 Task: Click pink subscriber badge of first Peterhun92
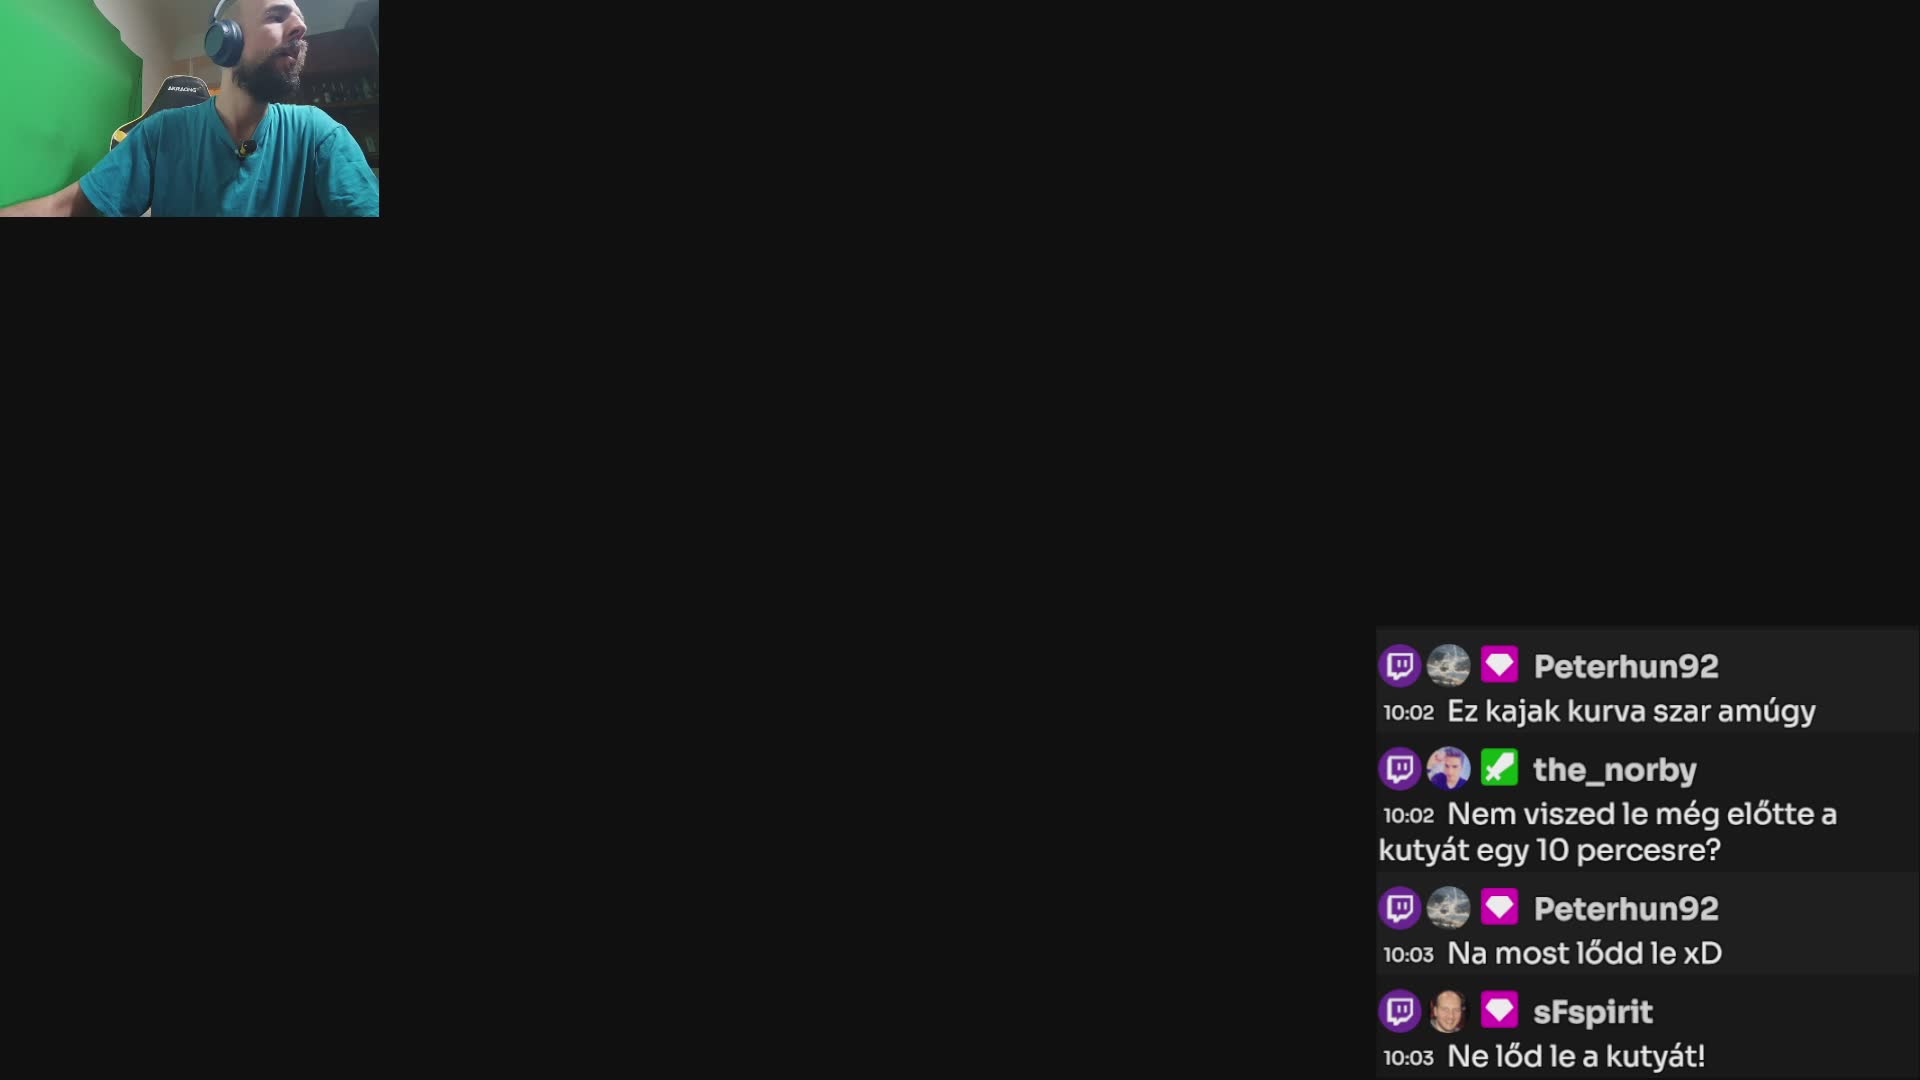click(x=1499, y=665)
